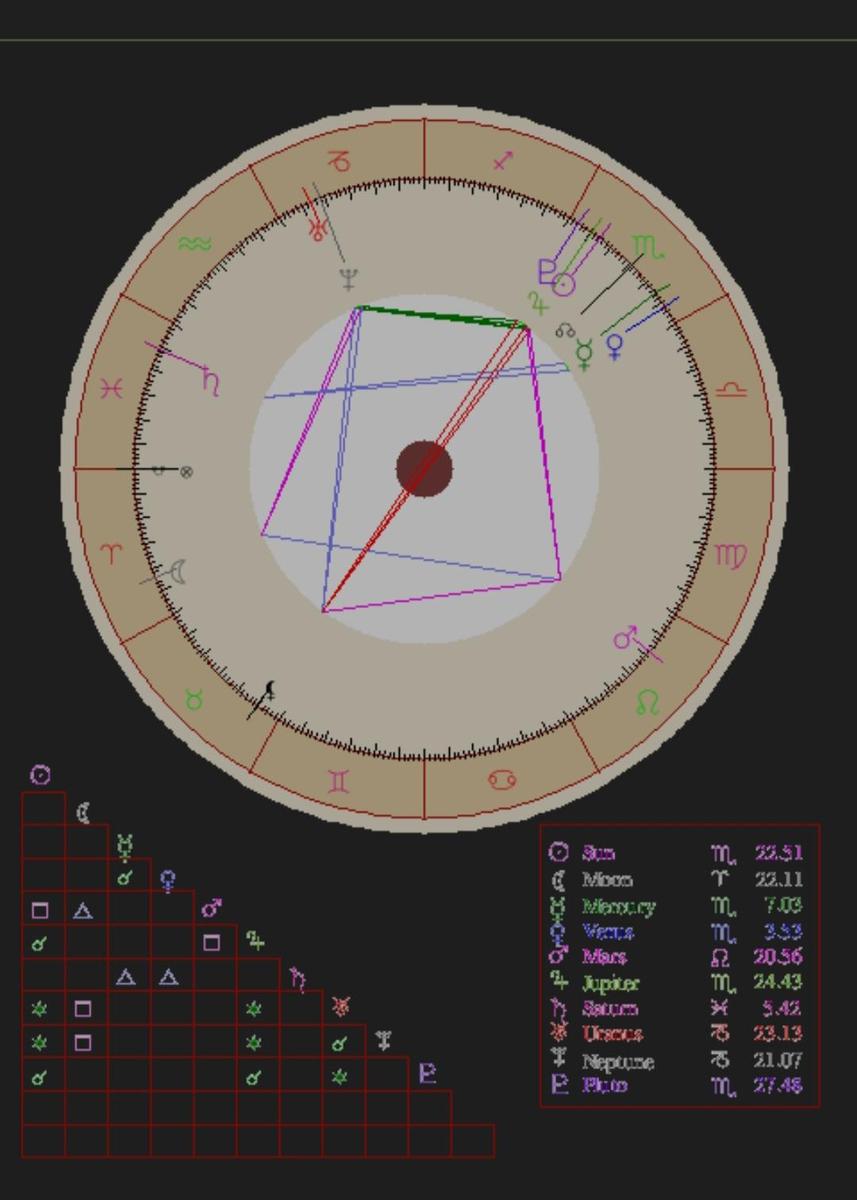Select the Virgo sign on the zodiac ring
857x1200 pixels.
731,555
